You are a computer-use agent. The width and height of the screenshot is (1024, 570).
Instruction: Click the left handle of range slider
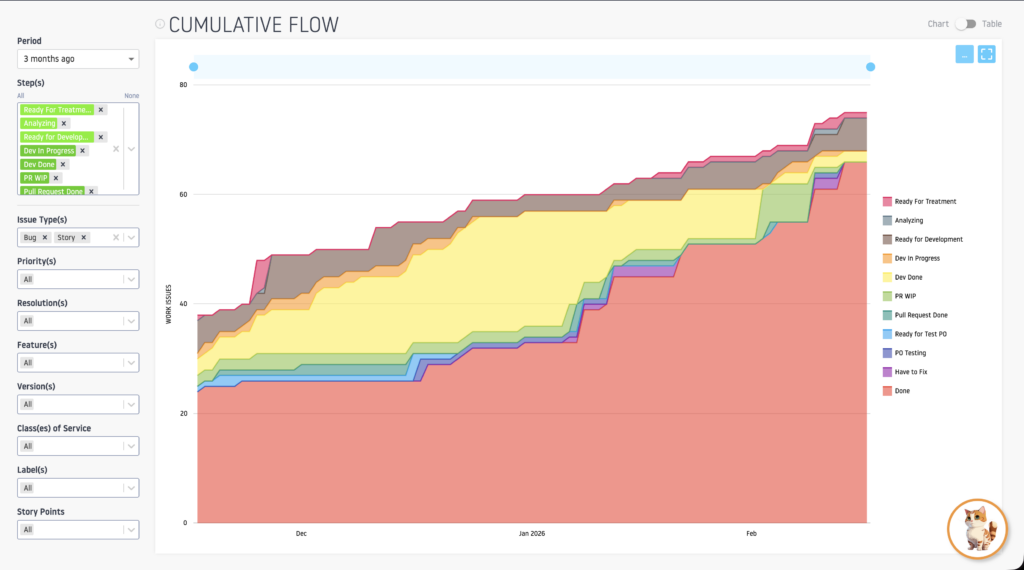(x=193, y=67)
